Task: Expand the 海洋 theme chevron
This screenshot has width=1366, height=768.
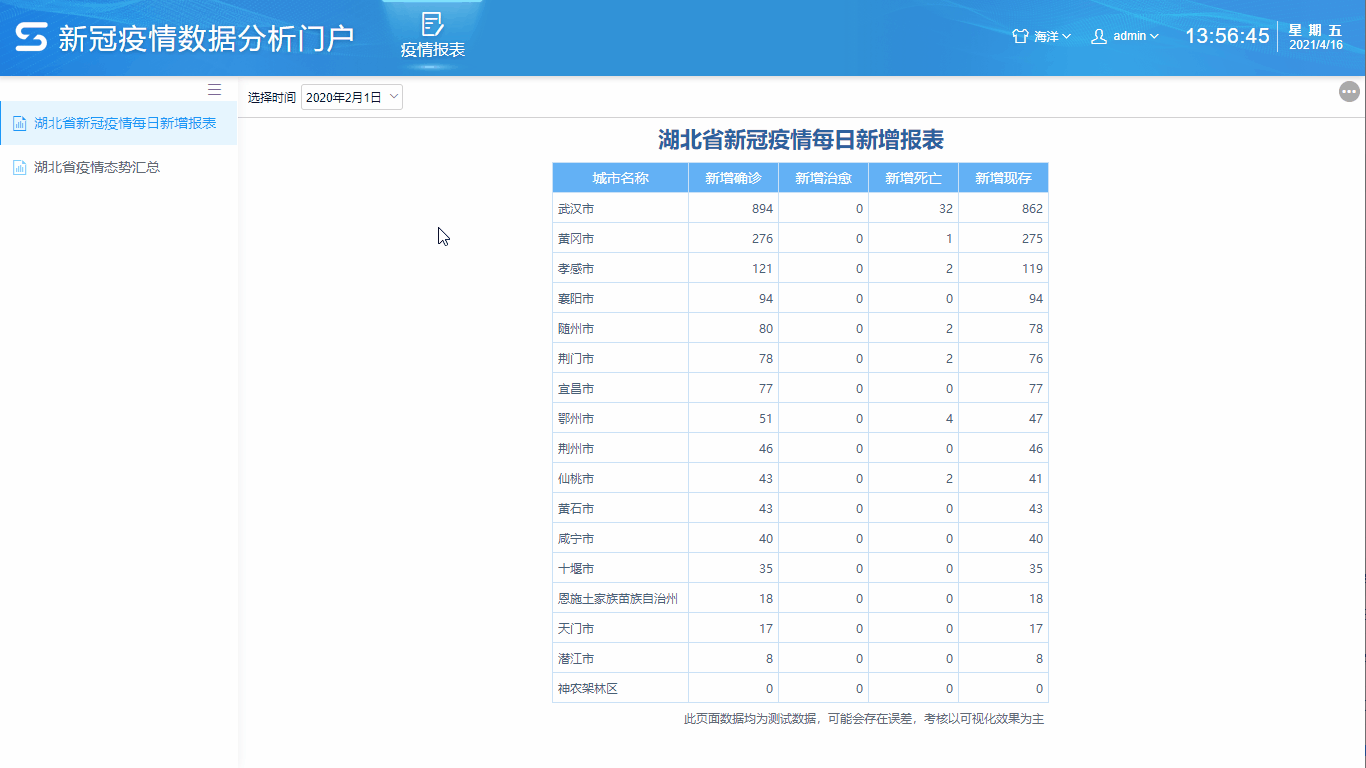Action: 1068,36
